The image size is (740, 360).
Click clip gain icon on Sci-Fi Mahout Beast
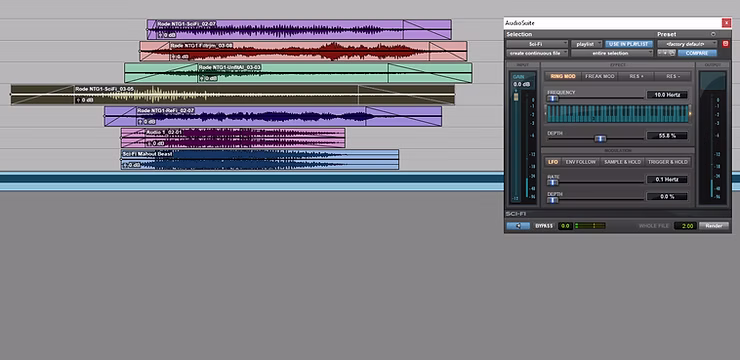[x=125, y=165]
